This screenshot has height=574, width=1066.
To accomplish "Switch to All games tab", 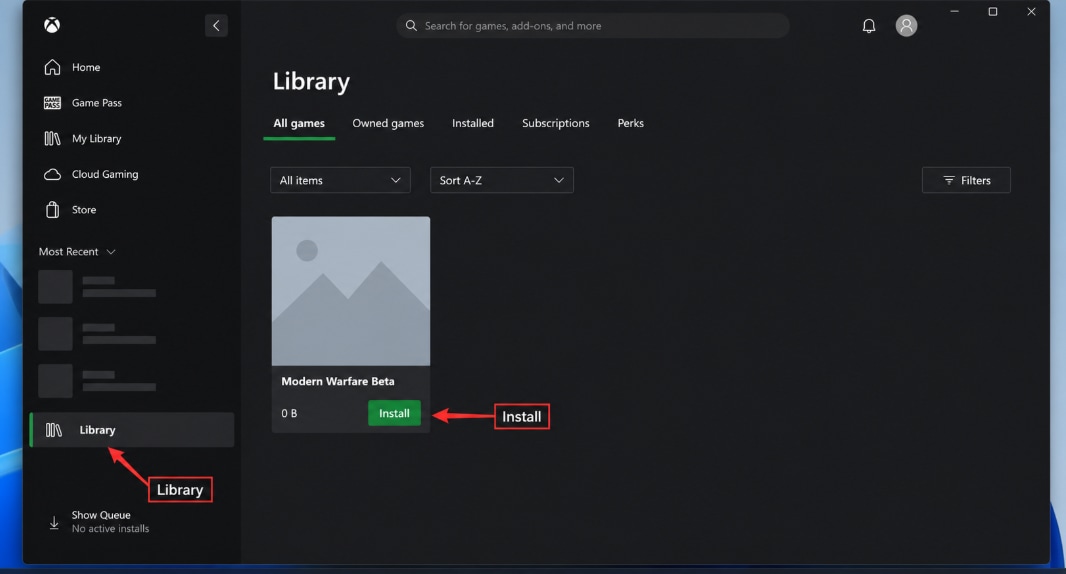I will click(x=299, y=123).
